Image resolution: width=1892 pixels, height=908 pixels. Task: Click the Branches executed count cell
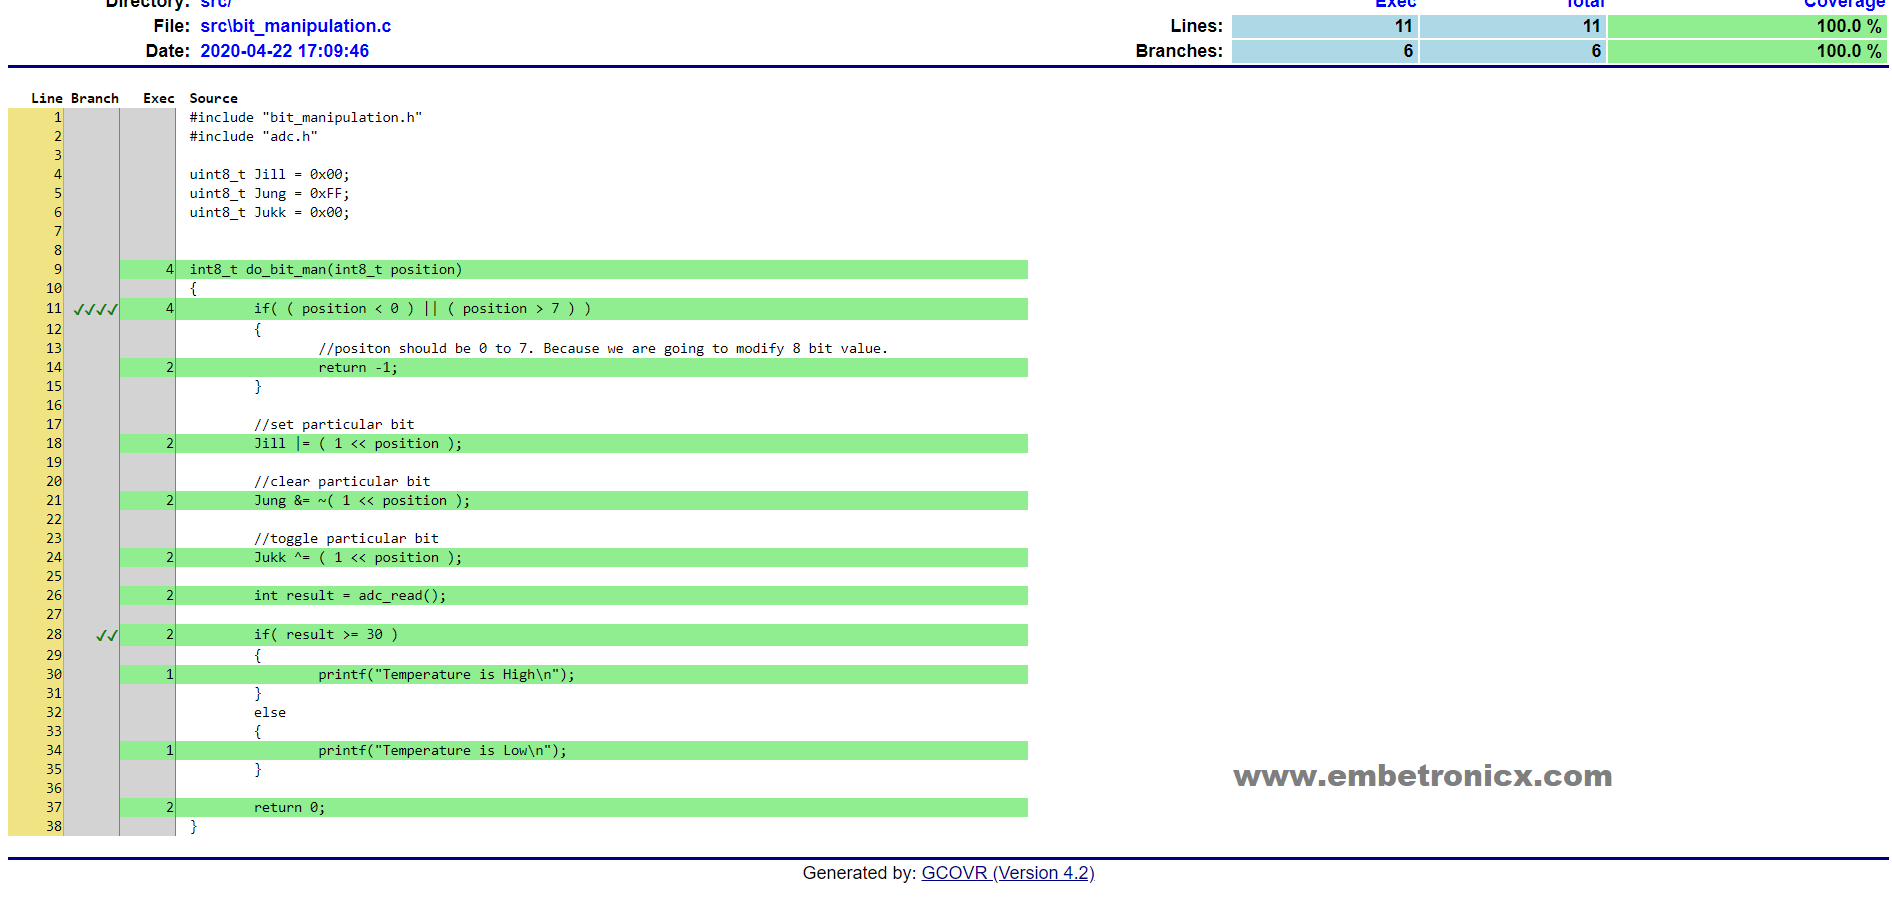pos(1324,51)
